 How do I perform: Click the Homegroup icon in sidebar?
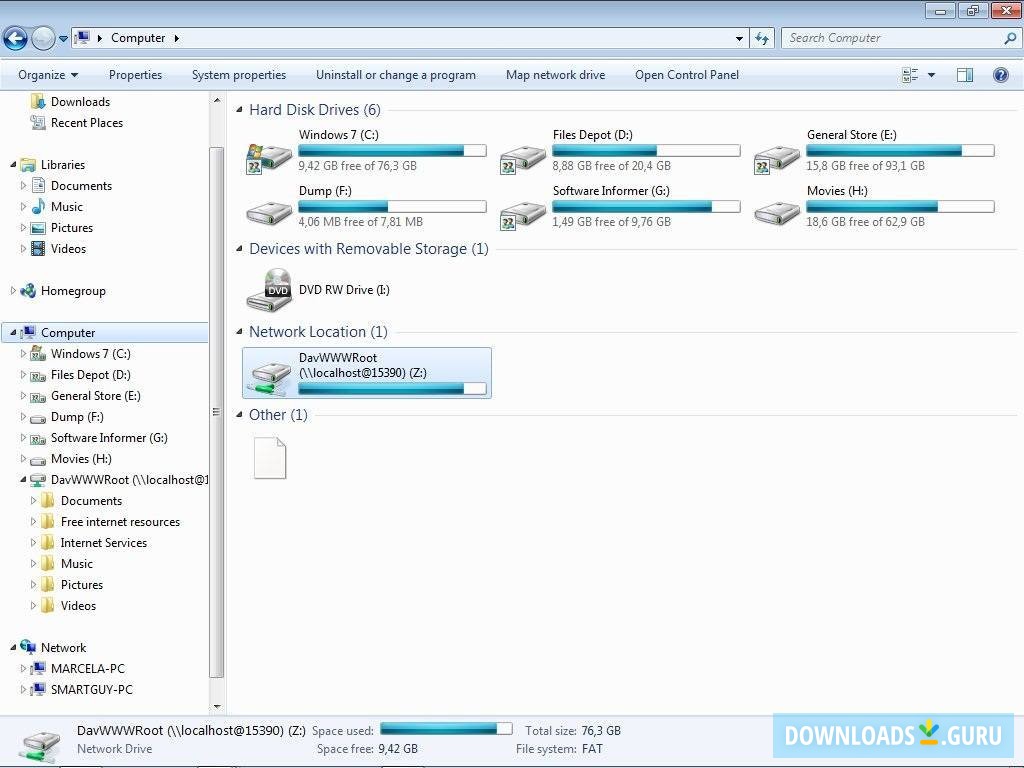28,291
